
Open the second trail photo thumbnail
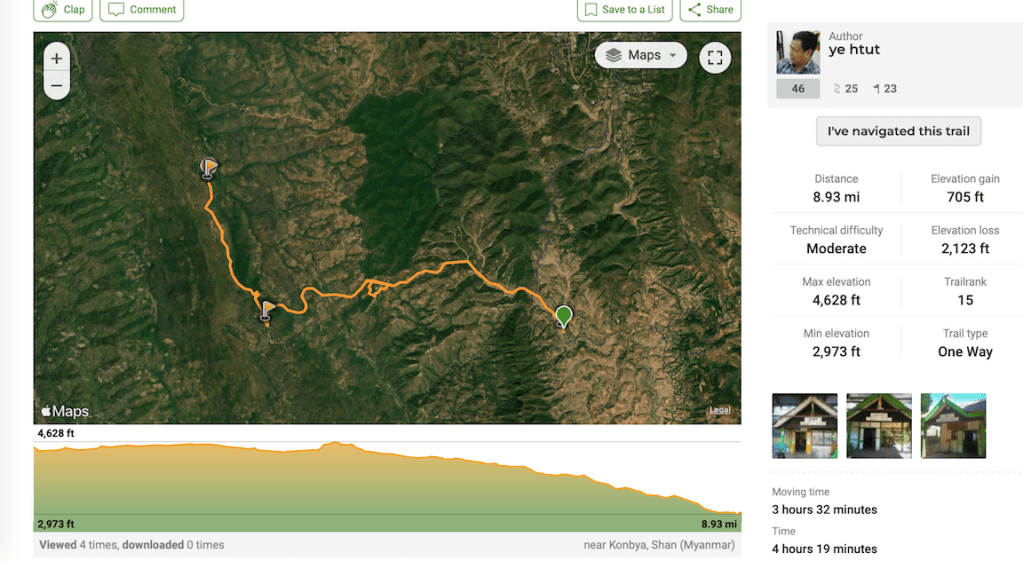pos(879,426)
